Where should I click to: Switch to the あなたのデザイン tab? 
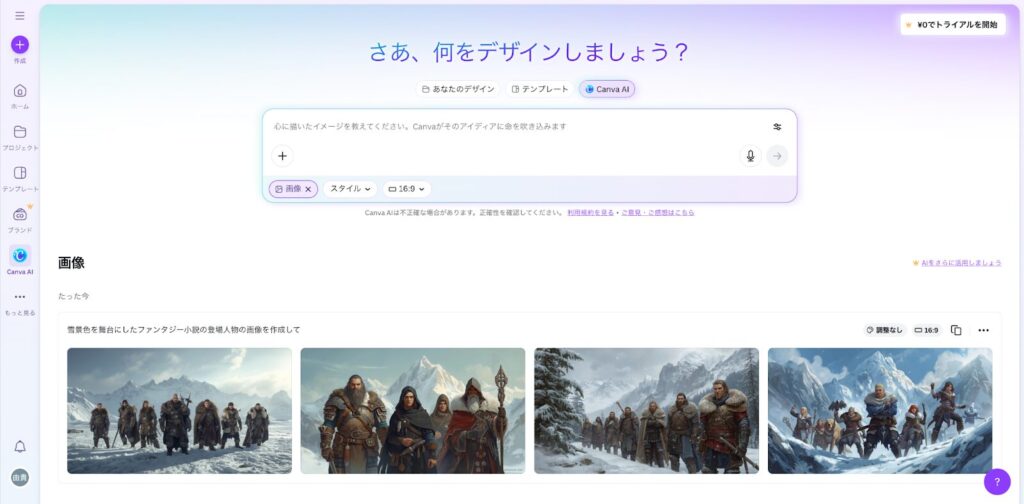458,89
